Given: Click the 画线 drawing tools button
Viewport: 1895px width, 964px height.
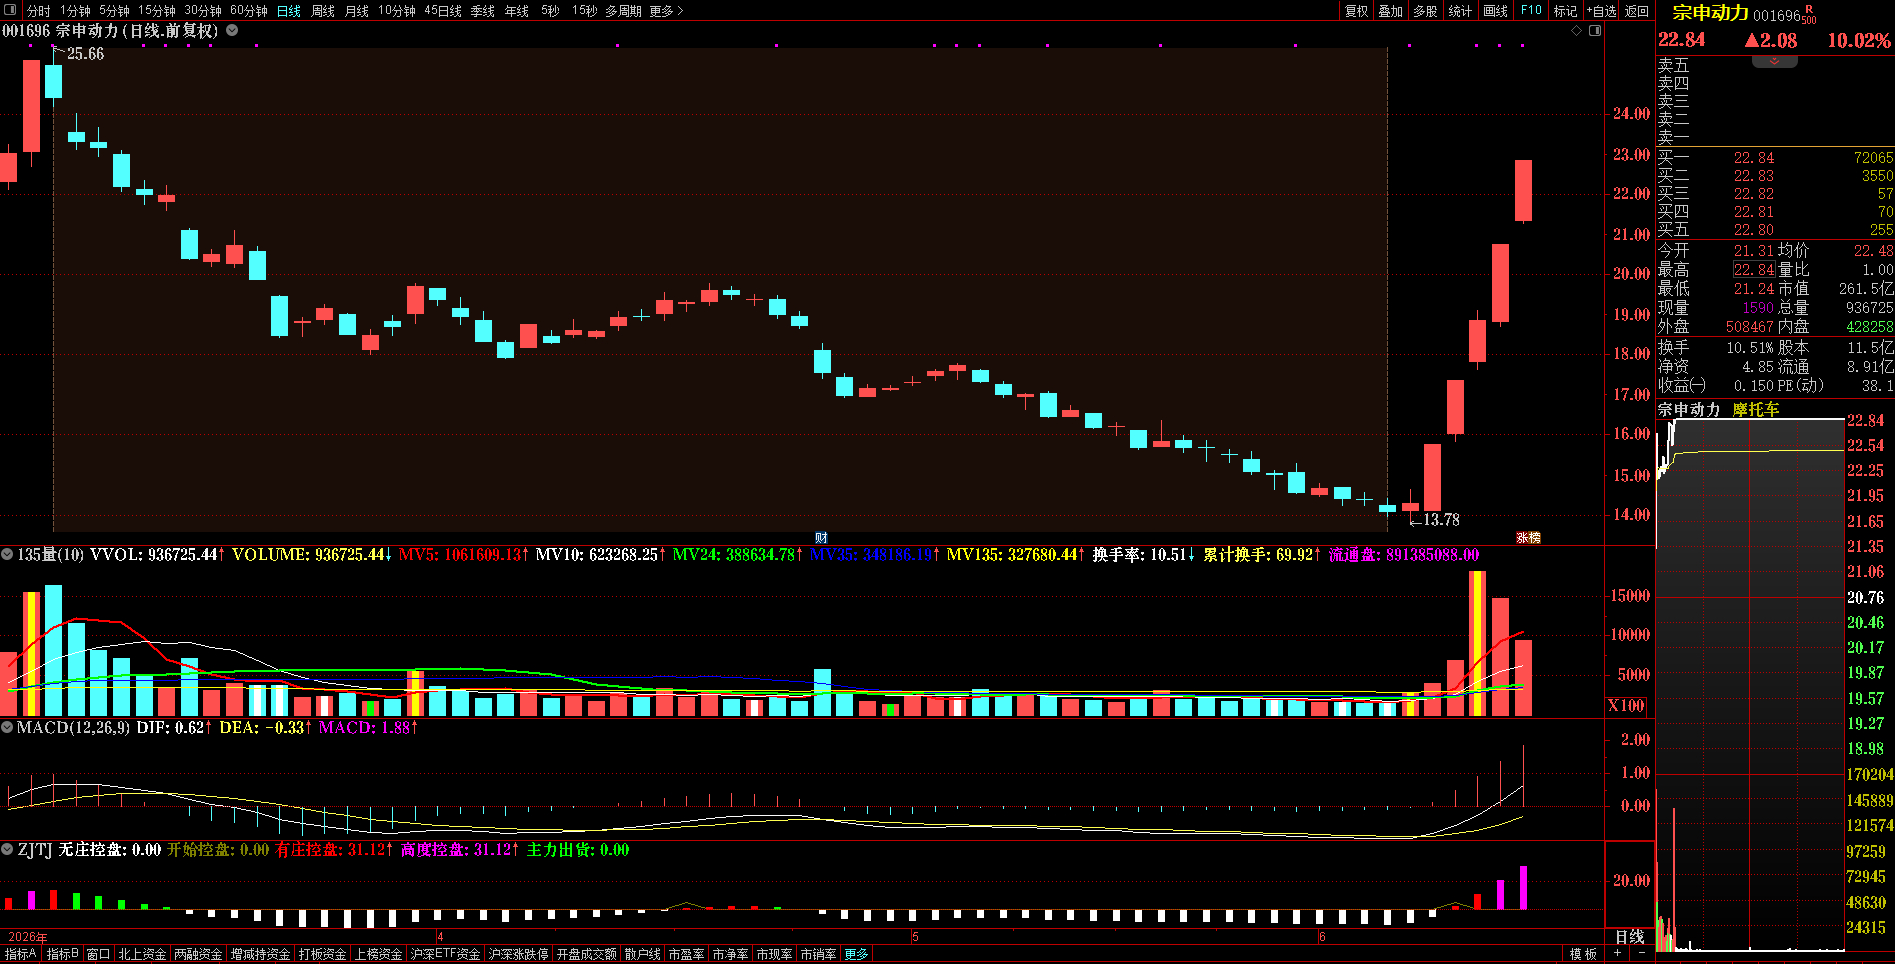Looking at the screenshot, I should click(1496, 11).
